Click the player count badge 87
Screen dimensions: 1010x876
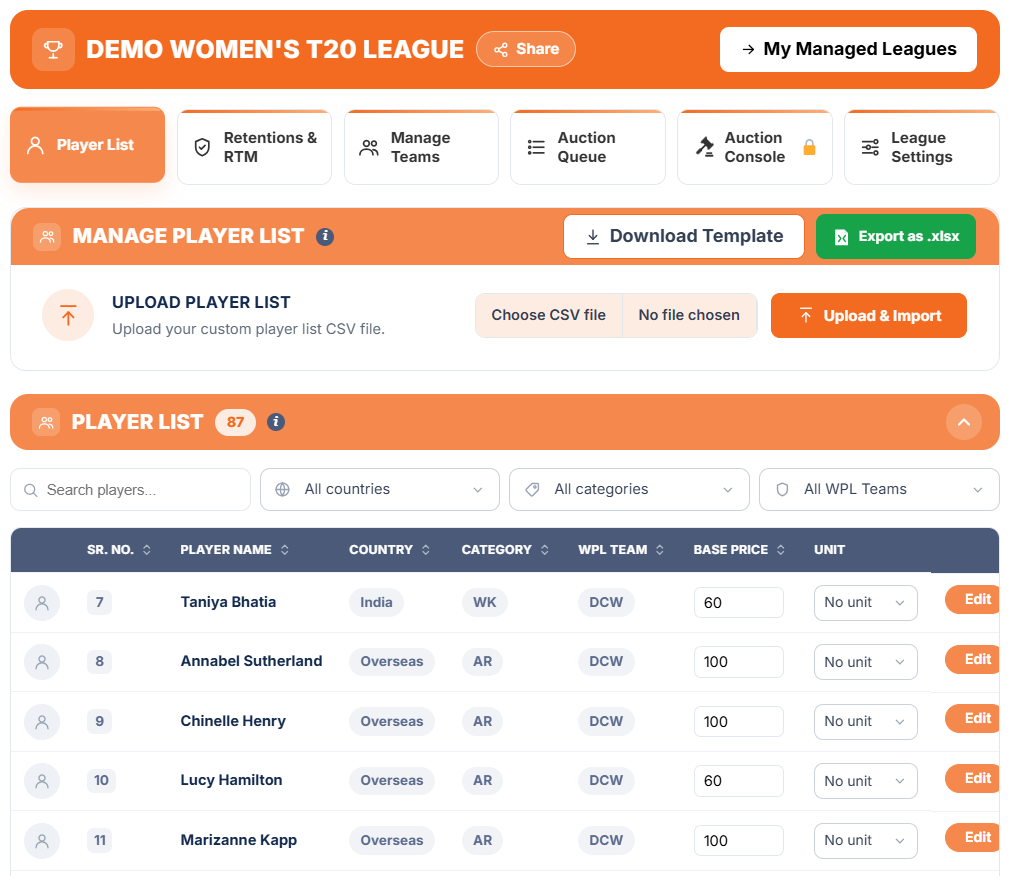(235, 422)
